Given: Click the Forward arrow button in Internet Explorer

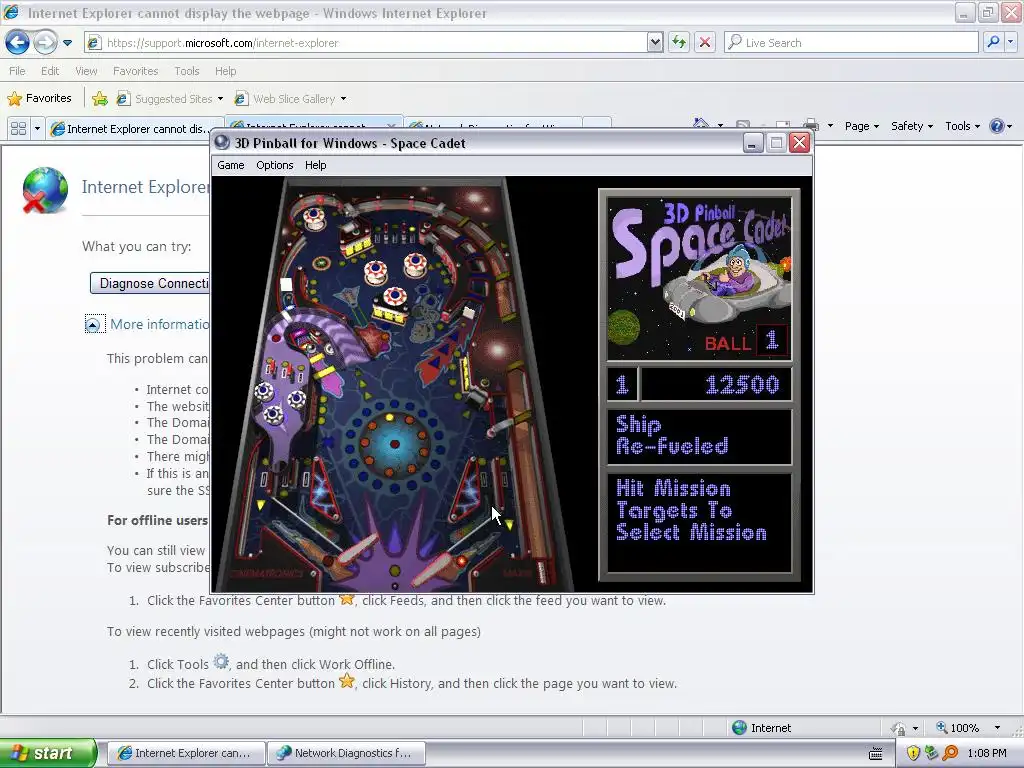Looking at the screenshot, I should click(45, 43).
